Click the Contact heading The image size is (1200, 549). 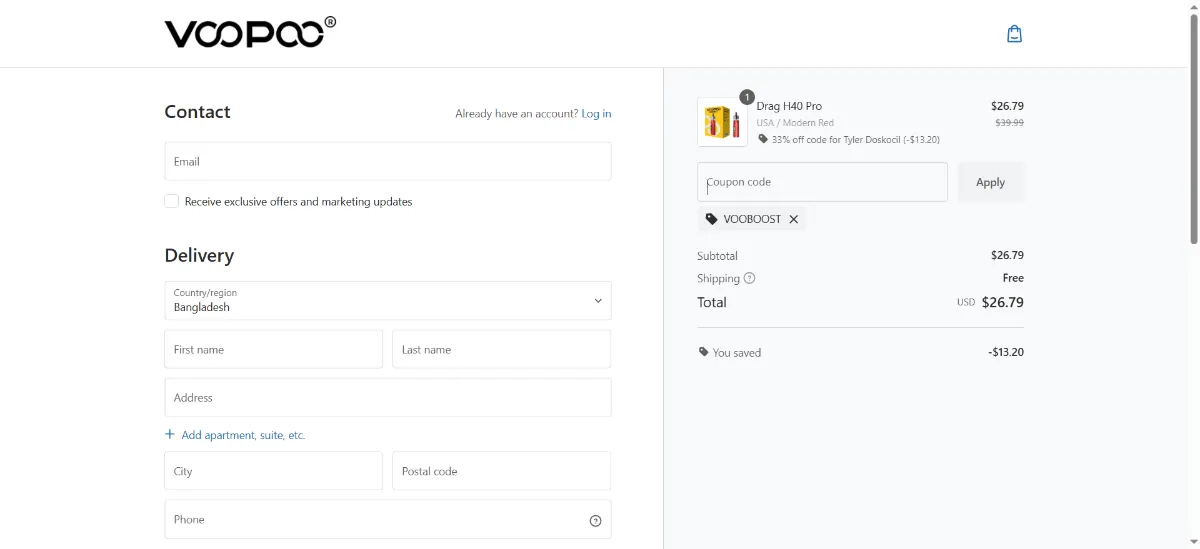(197, 112)
